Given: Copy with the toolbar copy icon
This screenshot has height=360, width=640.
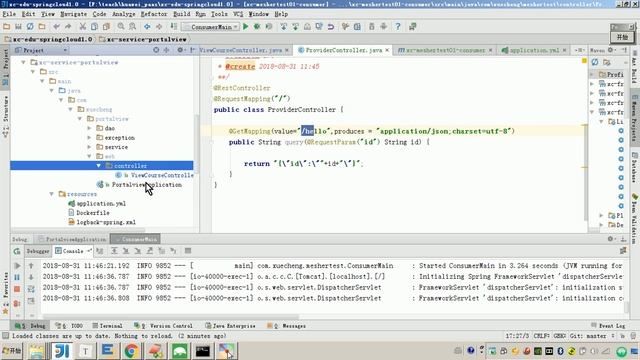Looking at the screenshot, I should click(x=94, y=27).
